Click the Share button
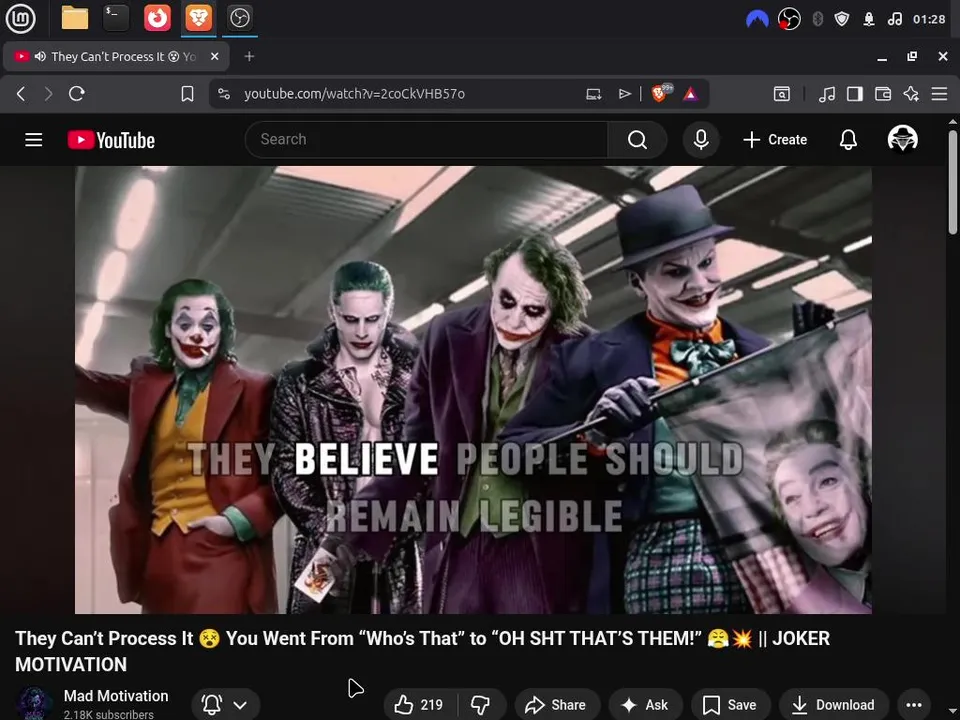Viewport: 960px width, 720px height. (556, 705)
